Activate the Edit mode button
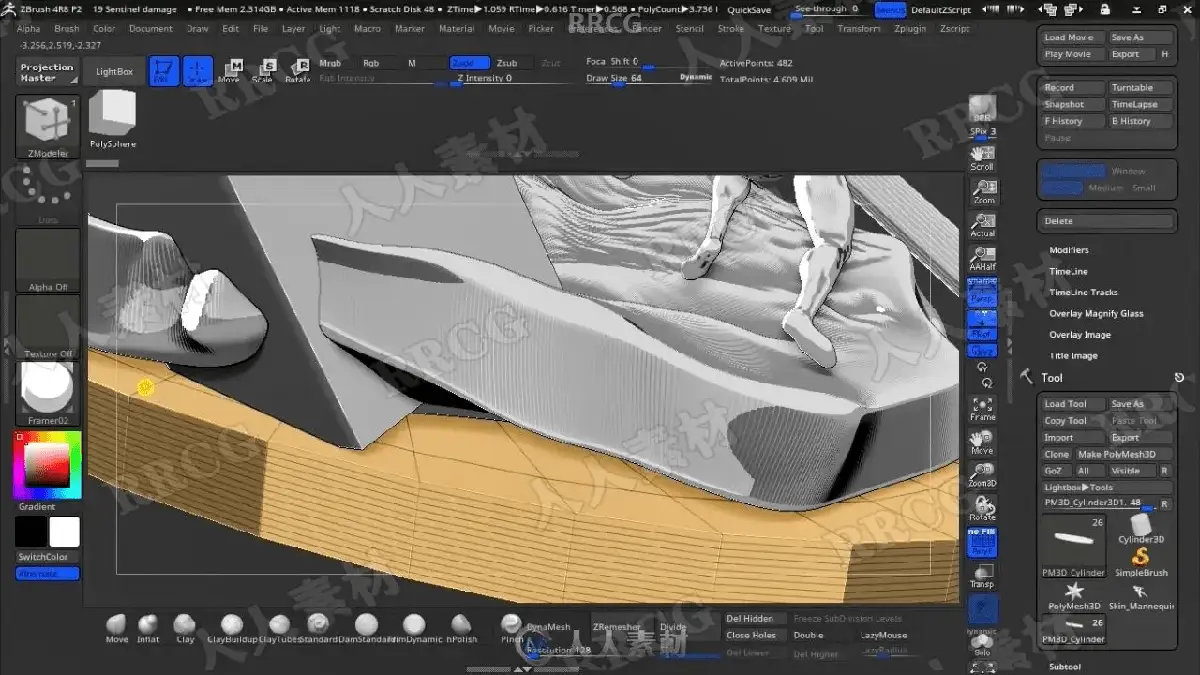Image resolution: width=1200 pixels, height=675 pixels. coord(164,70)
